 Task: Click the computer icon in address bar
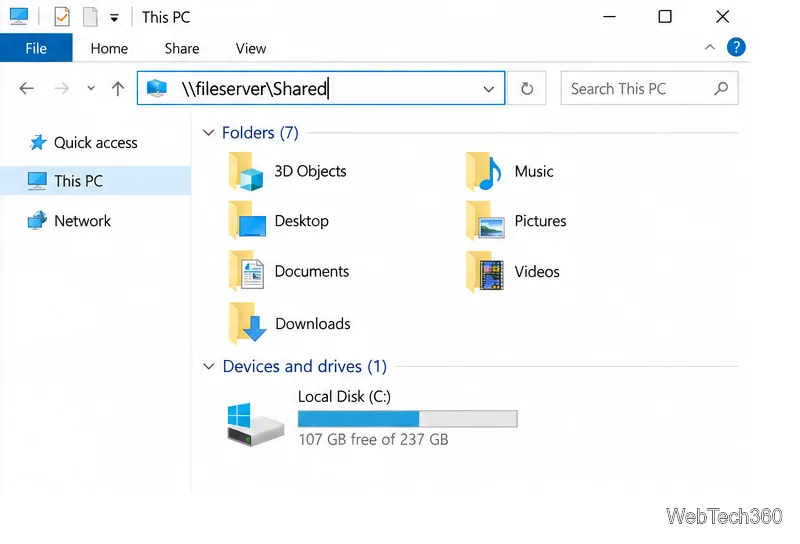157,88
